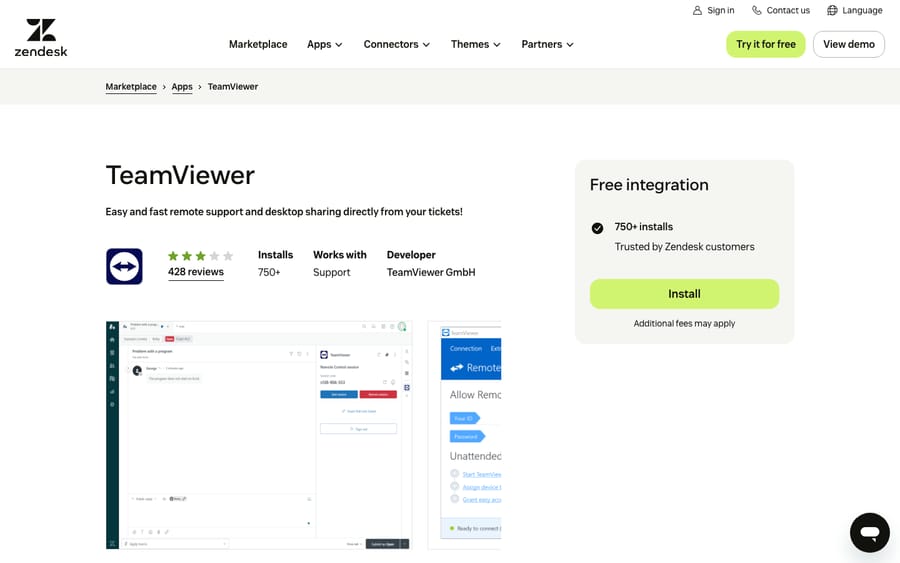The image size is (900, 563).
Task: Open the first Zendesk ticket screenshot
Action: (259, 435)
